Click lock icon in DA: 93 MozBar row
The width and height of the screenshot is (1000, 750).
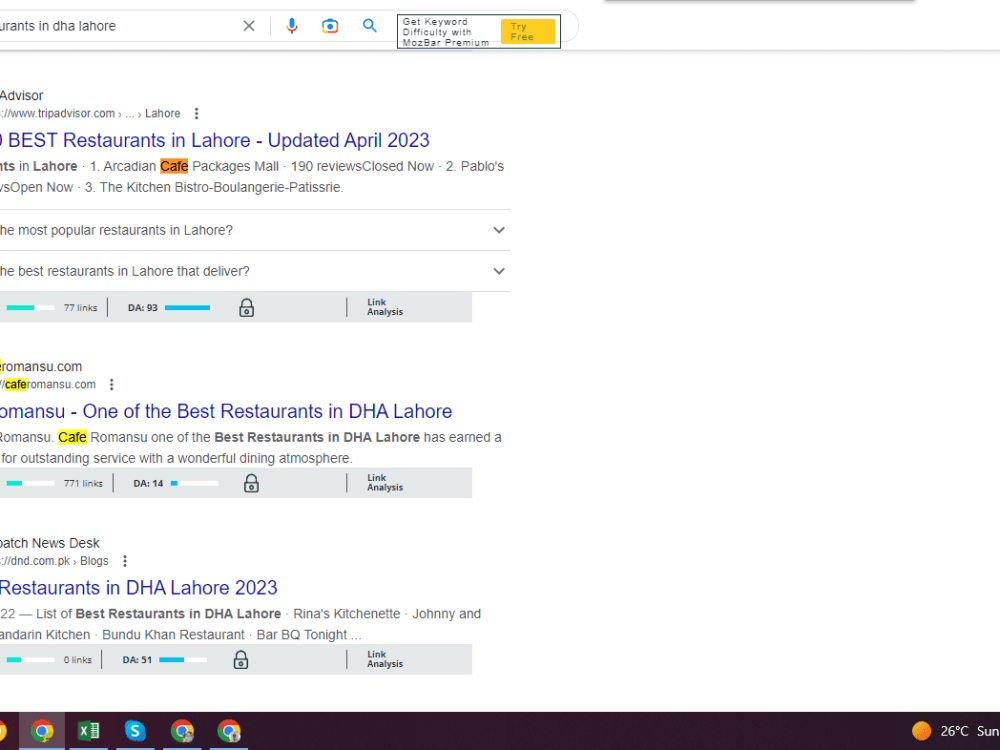click(x=246, y=308)
